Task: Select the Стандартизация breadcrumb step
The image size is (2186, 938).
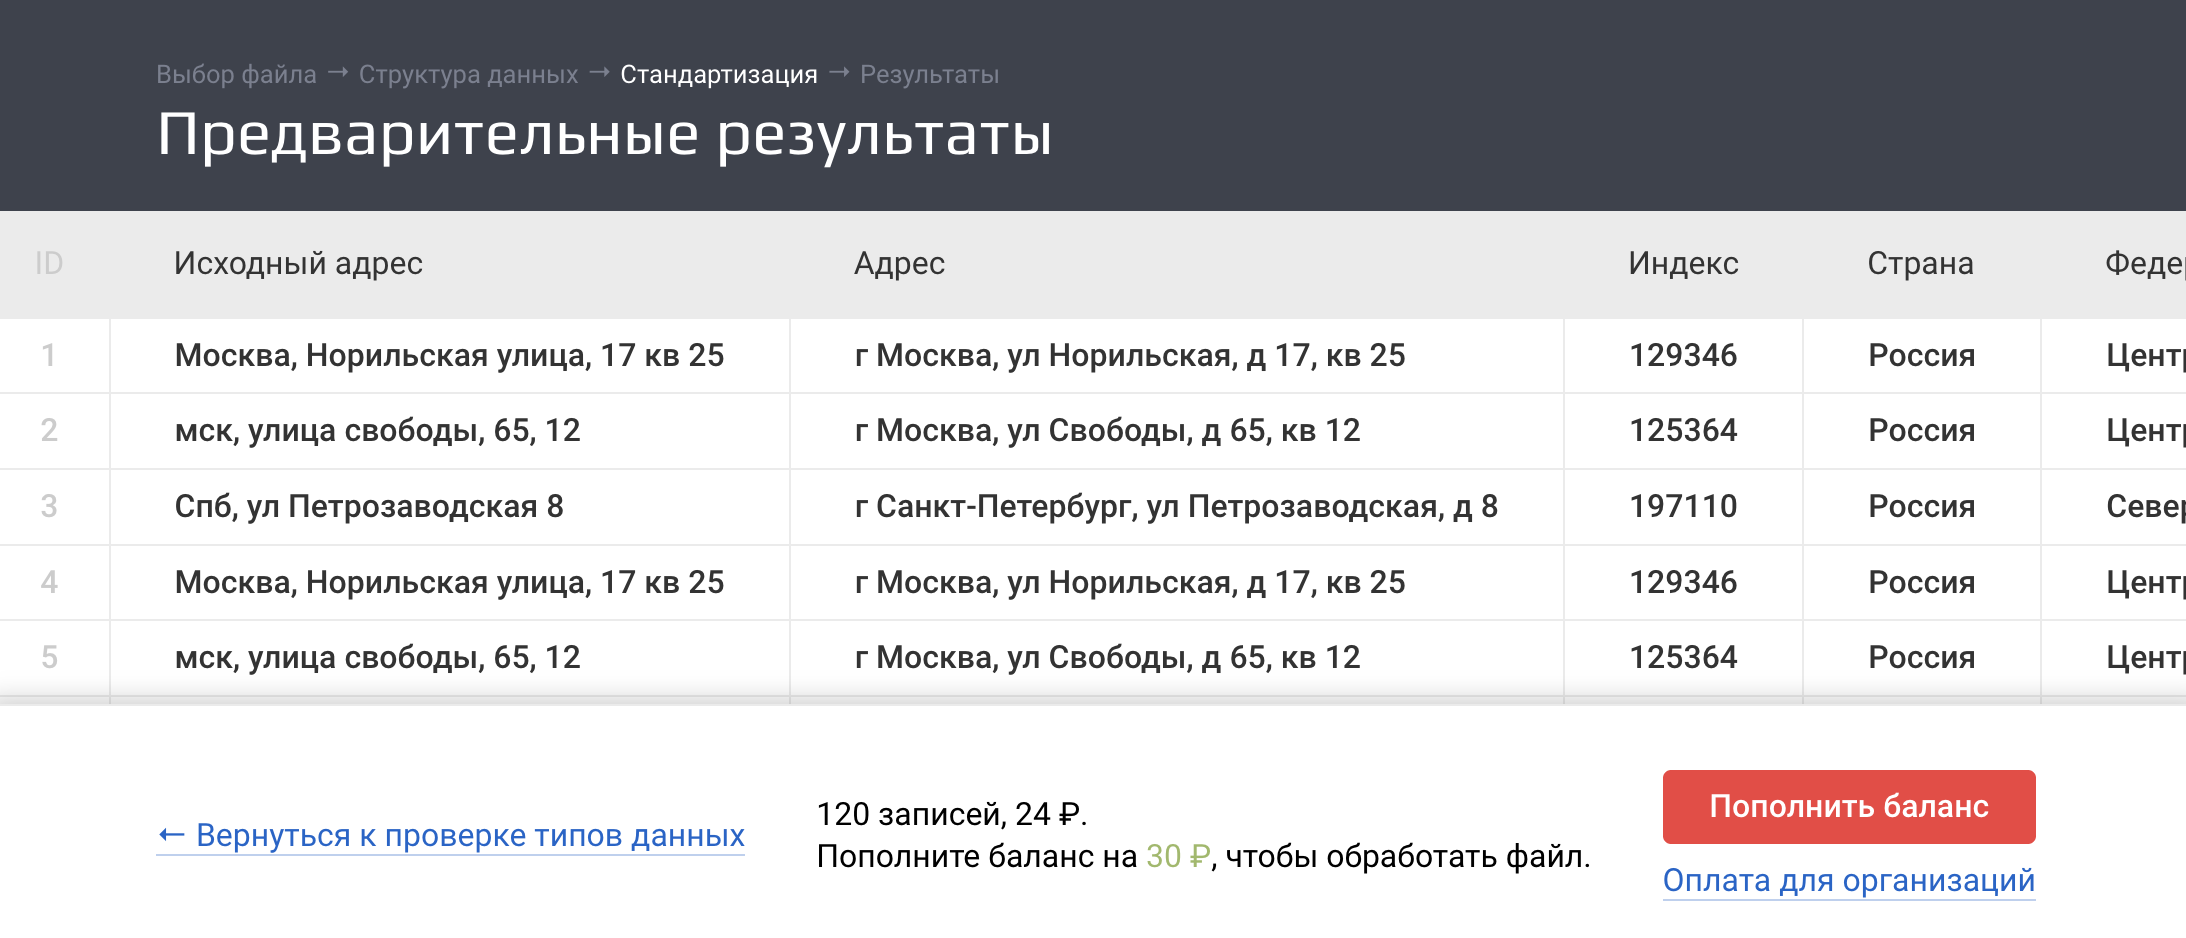Action: pyautogui.click(x=719, y=75)
